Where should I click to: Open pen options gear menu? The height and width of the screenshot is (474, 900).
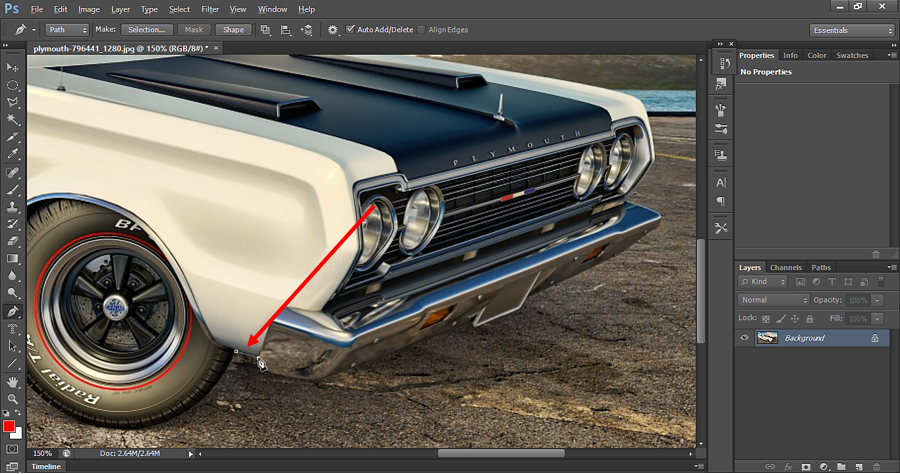[x=332, y=30]
